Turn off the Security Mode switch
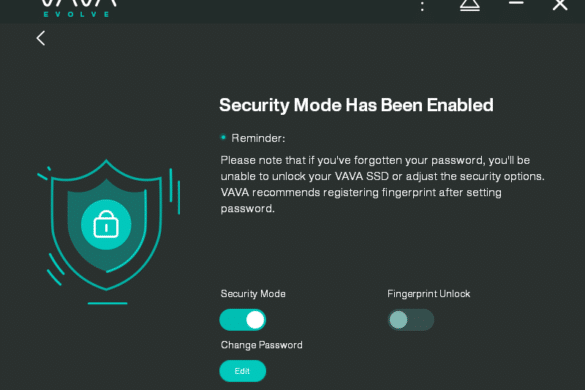 (243, 320)
